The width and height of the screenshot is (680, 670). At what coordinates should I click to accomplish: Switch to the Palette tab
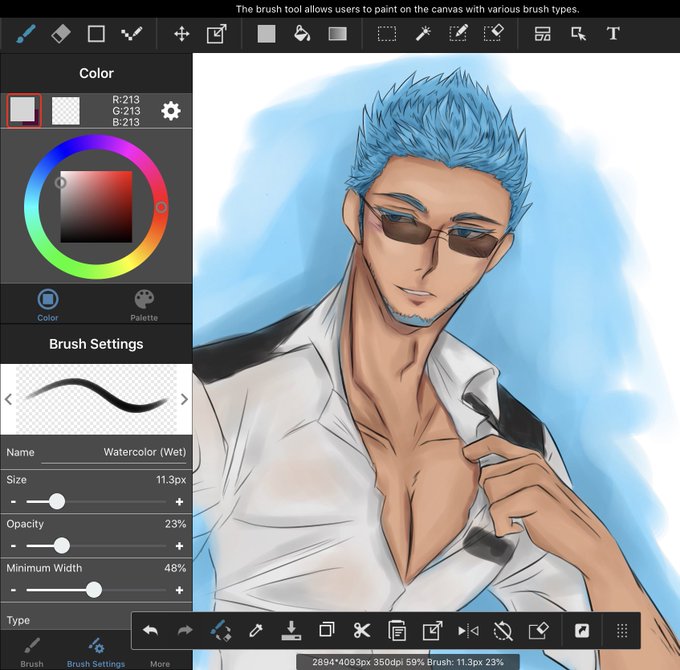(x=144, y=305)
